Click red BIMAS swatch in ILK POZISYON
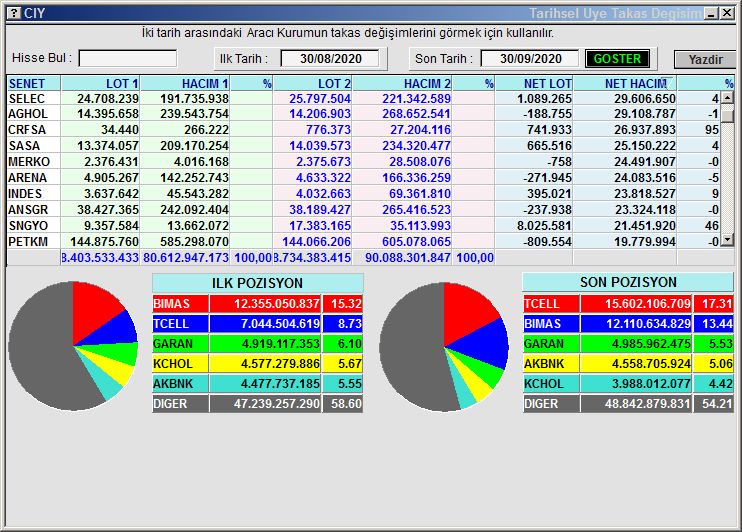This screenshot has height=532, width=742. click(180, 303)
